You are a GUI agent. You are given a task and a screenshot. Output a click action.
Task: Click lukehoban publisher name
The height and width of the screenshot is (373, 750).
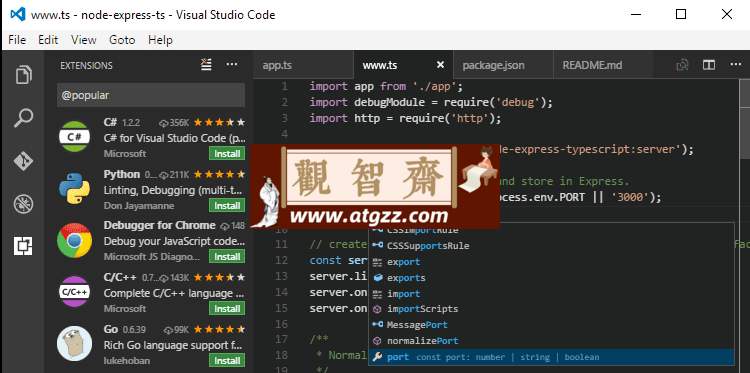pyautogui.click(x=126, y=361)
